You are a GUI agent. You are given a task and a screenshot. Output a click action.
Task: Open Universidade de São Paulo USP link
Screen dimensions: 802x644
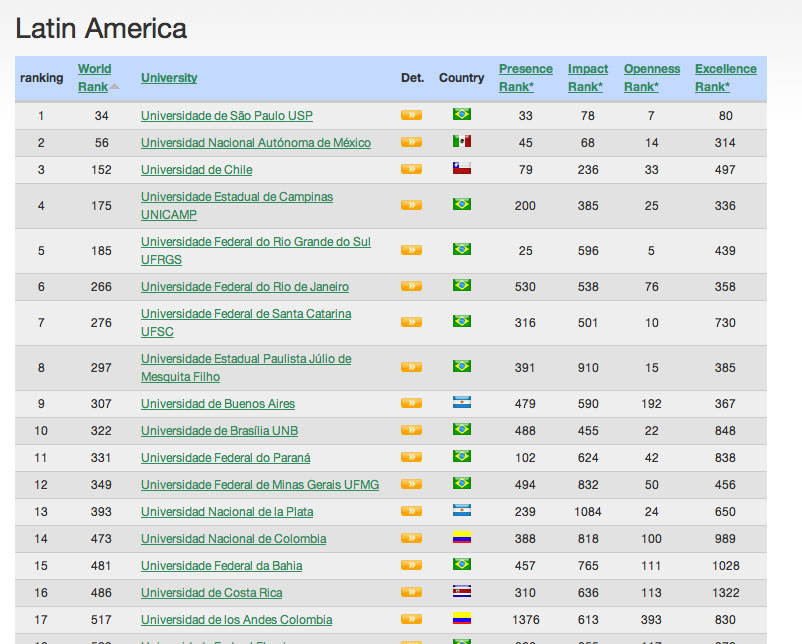[x=227, y=116]
